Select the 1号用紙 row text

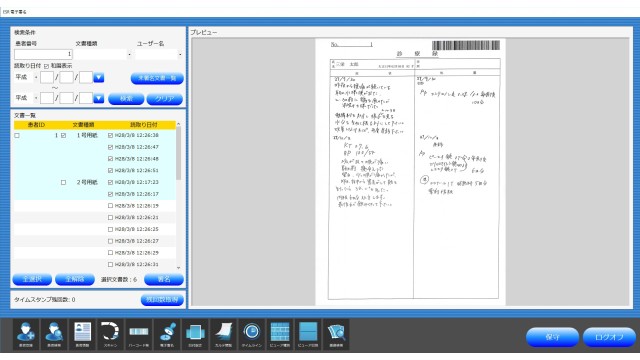click(x=87, y=136)
